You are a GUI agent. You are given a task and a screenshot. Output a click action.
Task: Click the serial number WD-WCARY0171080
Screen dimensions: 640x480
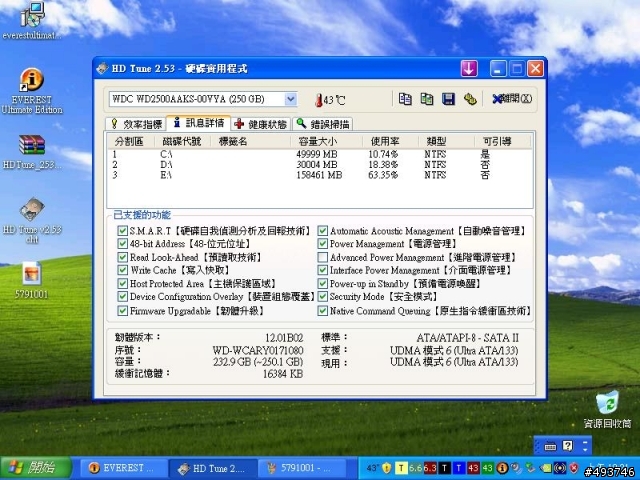(x=258, y=350)
